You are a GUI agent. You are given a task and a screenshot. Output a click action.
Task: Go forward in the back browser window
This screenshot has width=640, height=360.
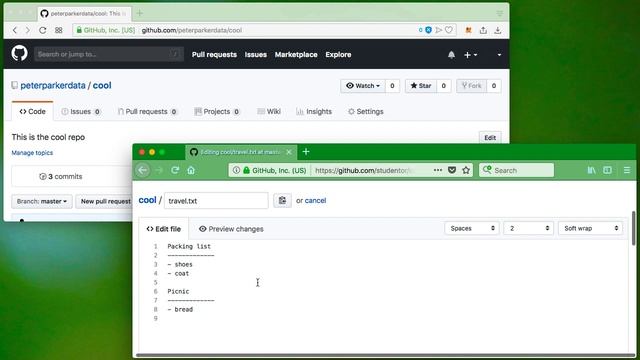(27, 30)
